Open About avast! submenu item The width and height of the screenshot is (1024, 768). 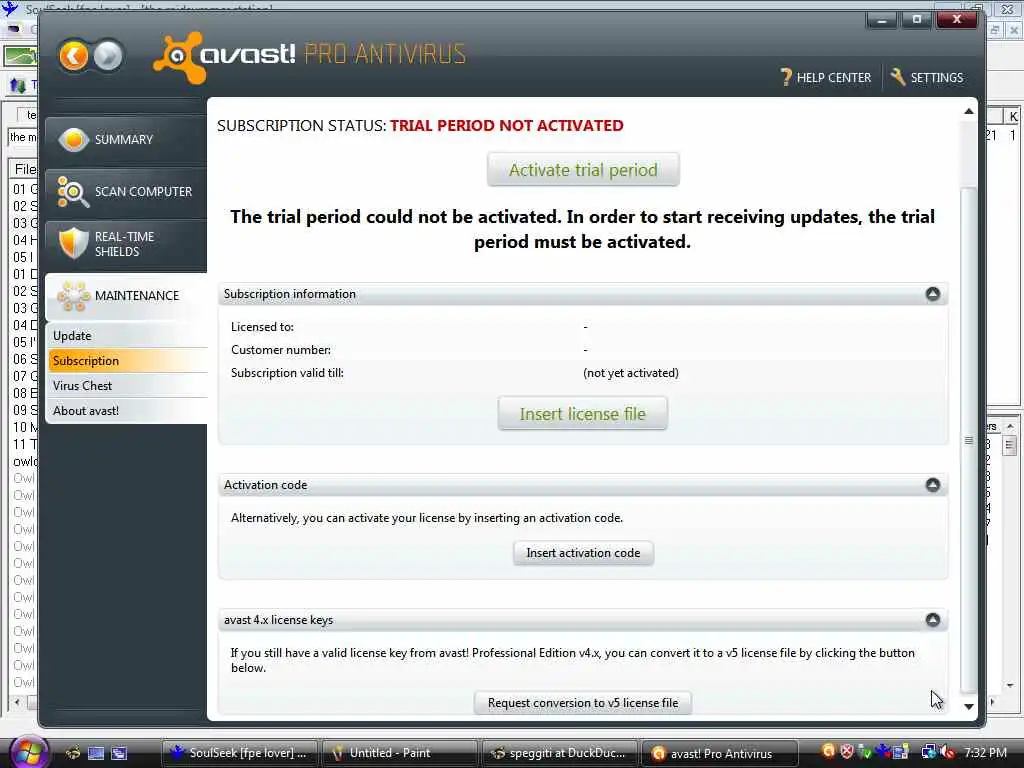click(127, 411)
